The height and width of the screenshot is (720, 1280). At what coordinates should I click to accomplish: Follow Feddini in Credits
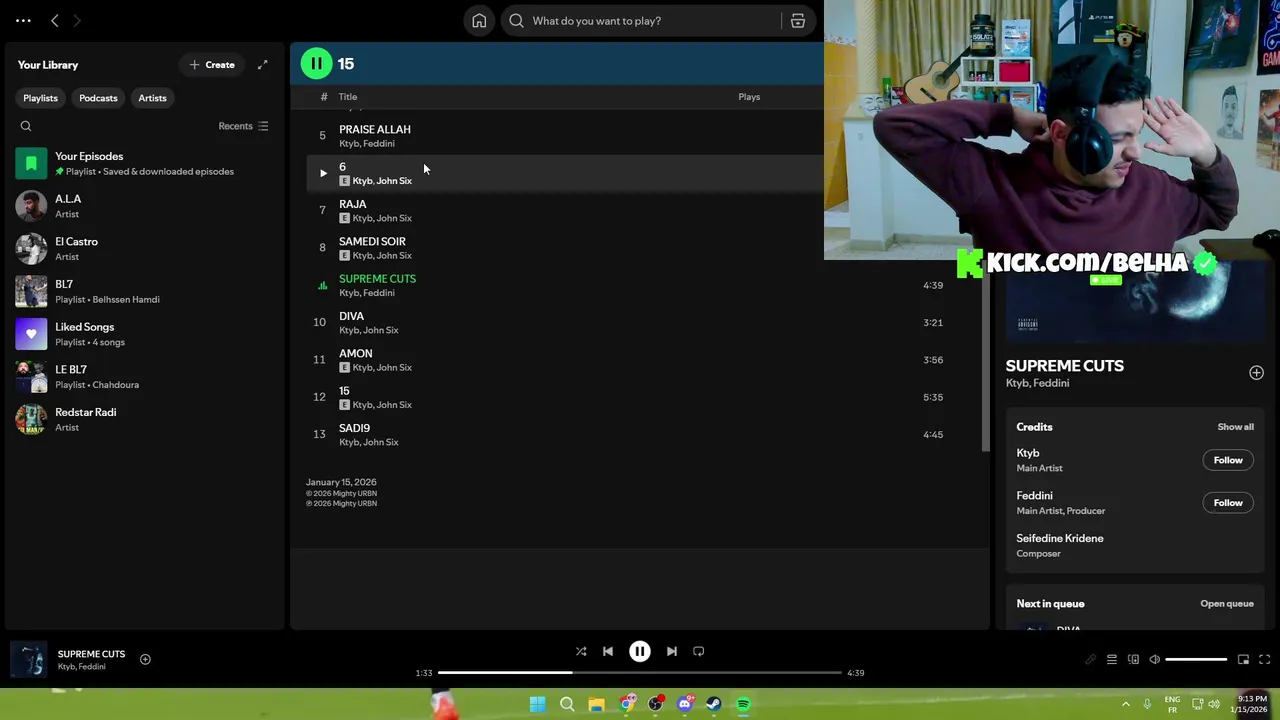point(1228,503)
